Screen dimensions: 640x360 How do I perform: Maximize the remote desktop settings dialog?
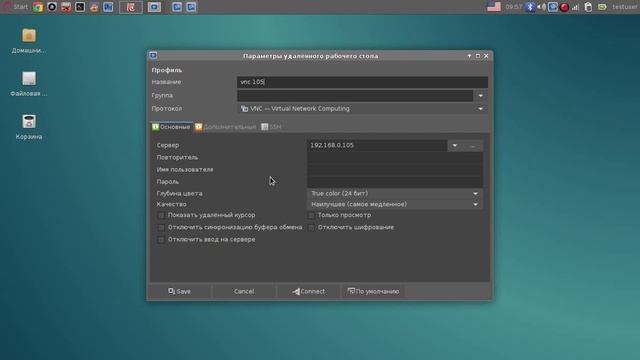pyautogui.click(x=478, y=56)
